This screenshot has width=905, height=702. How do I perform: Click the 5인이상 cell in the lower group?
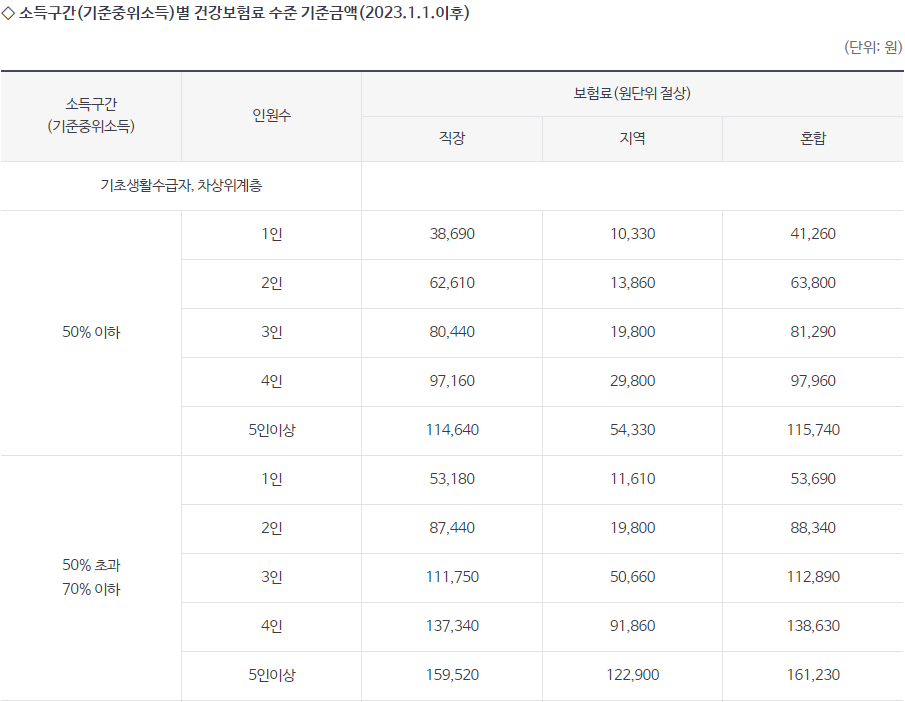pyautogui.click(x=270, y=675)
